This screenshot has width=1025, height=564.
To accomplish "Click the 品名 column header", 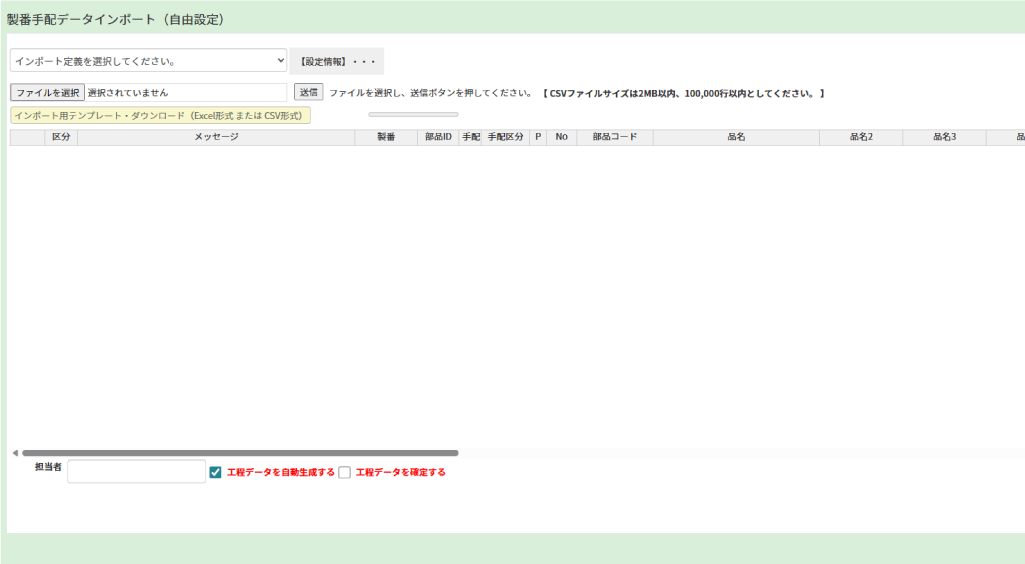I will 736,137.
